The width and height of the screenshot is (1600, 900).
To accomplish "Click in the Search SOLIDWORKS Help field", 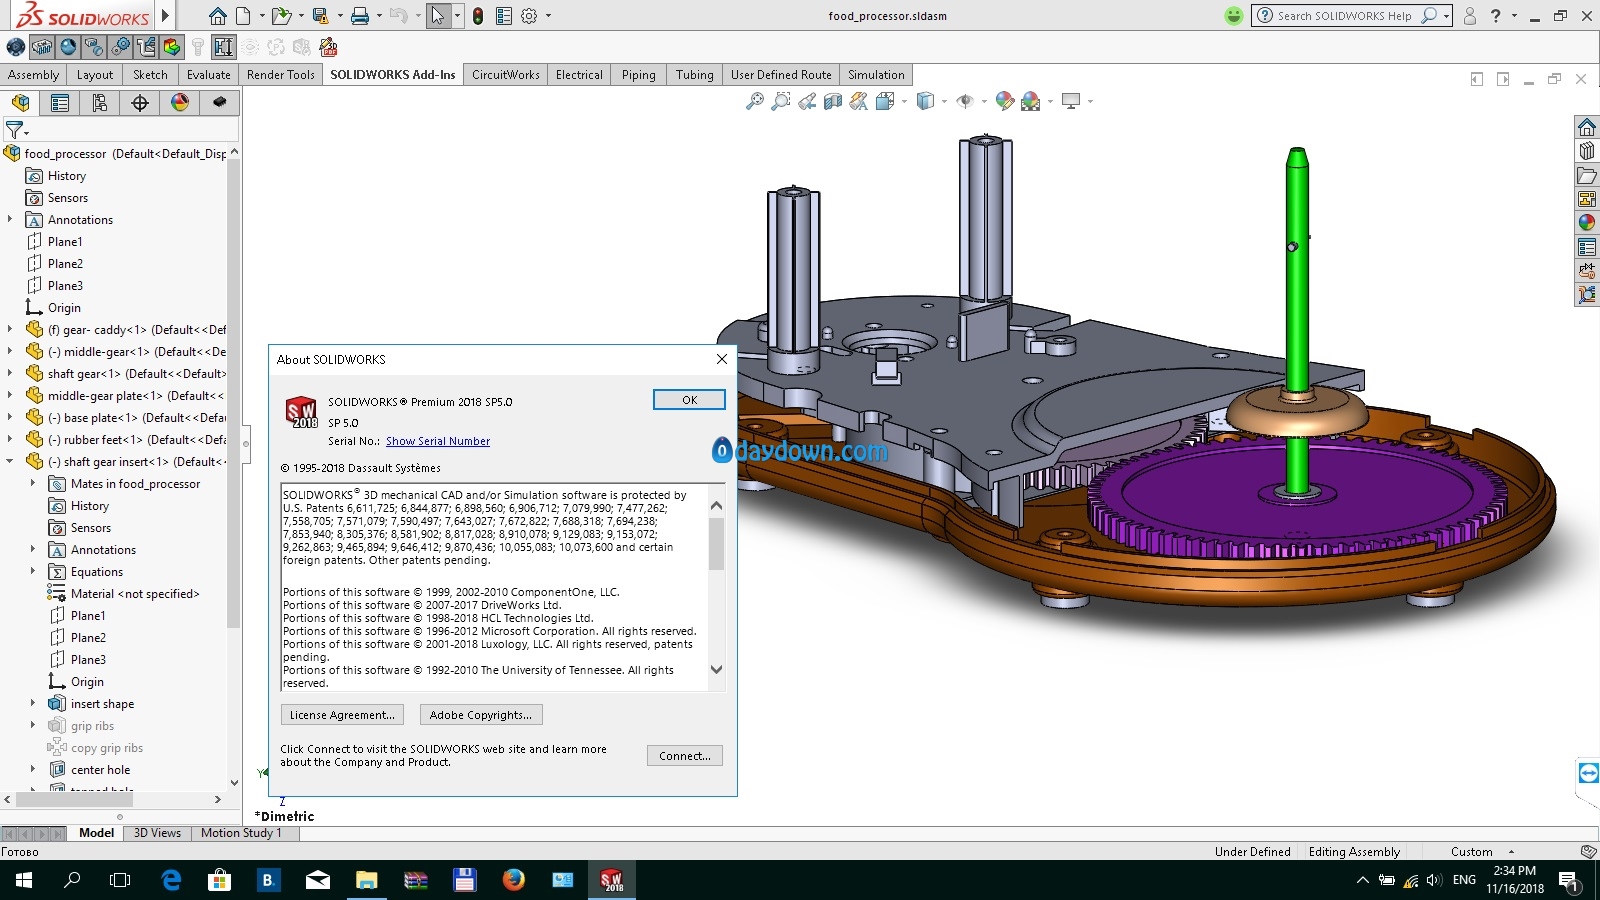I will [x=1345, y=16].
